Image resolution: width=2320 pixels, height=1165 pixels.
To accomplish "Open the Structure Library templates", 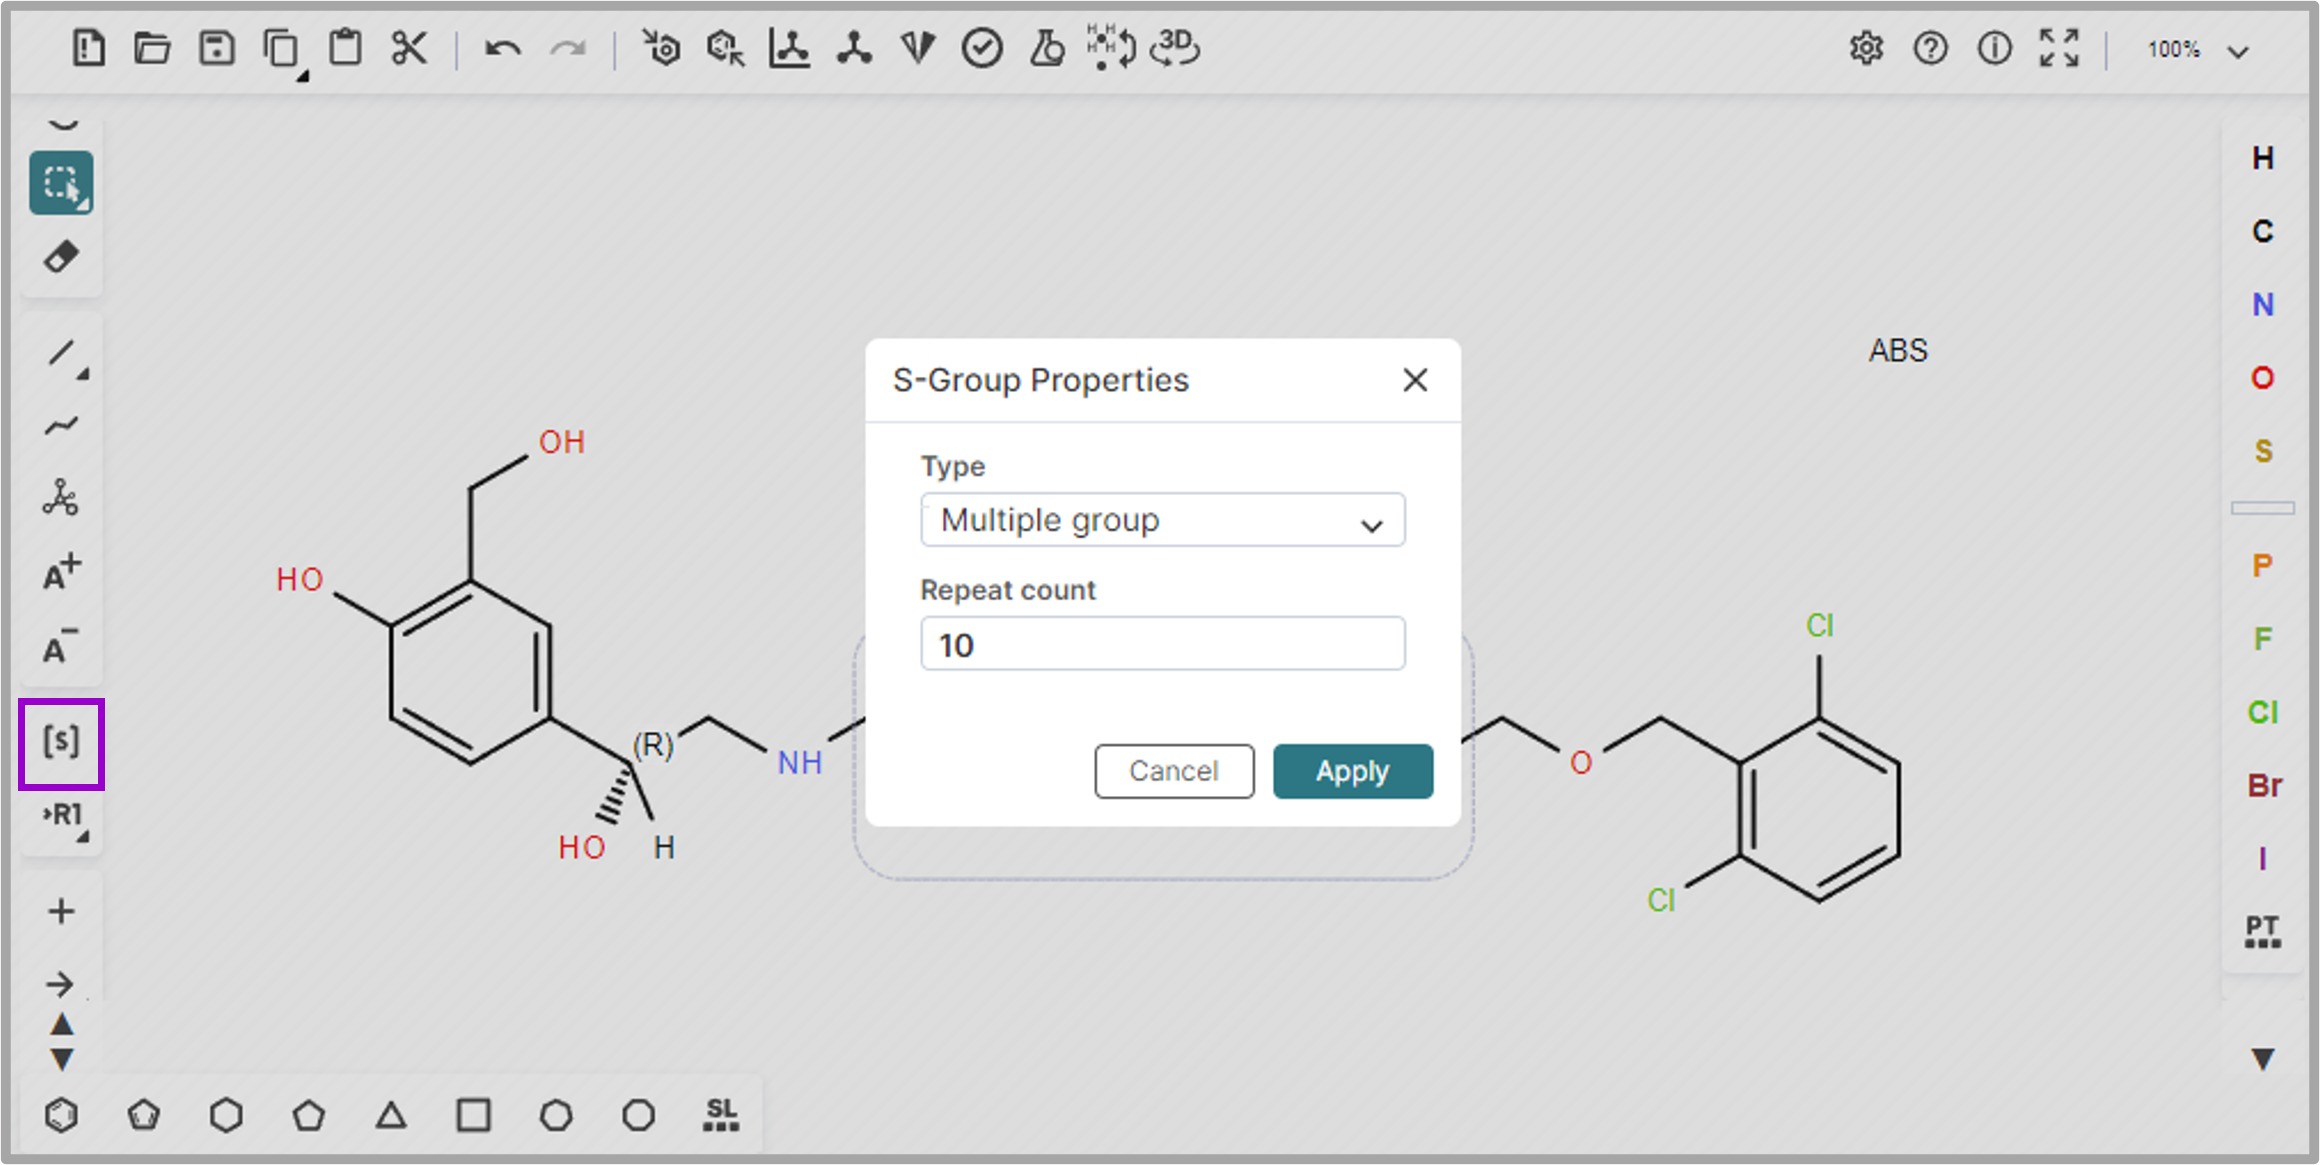I will (721, 1115).
